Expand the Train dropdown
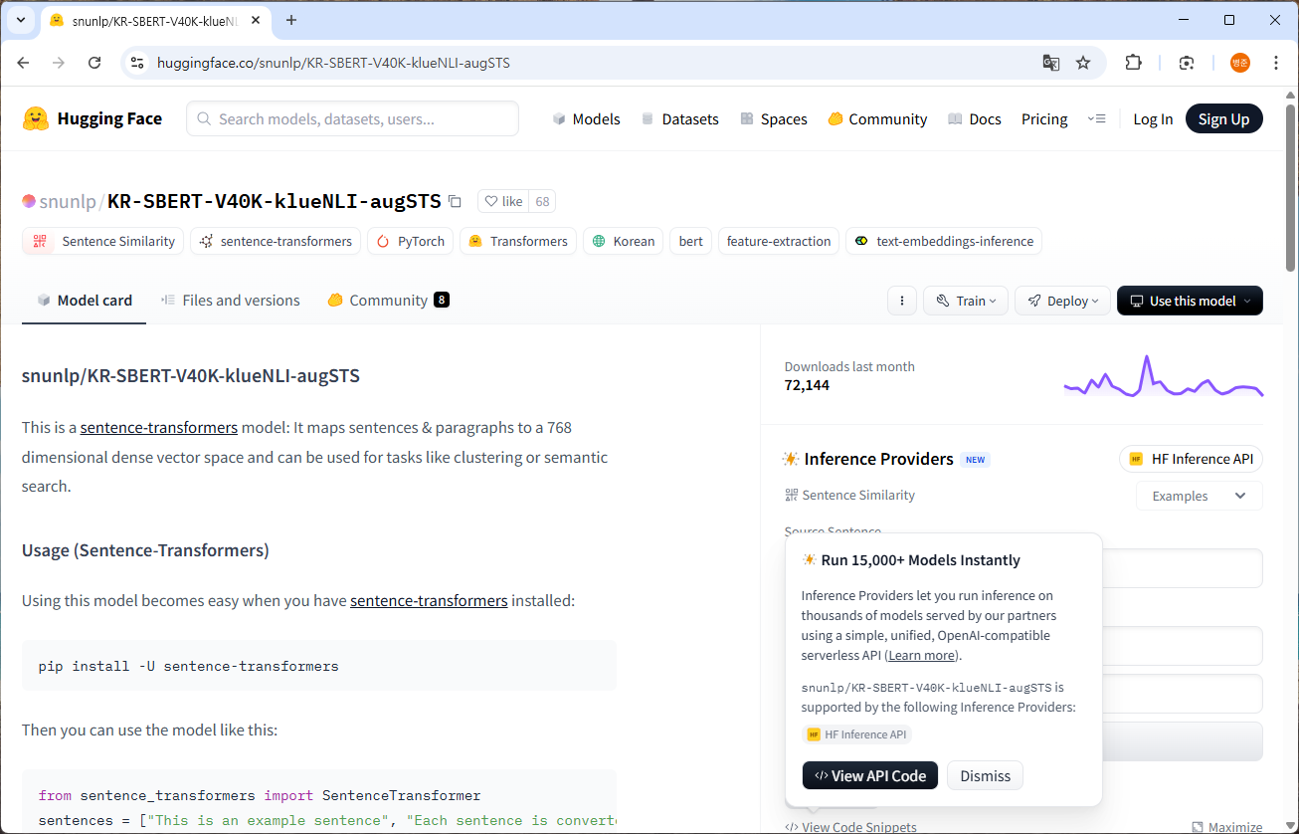This screenshot has width=1299, height=834. click(x=967, y=301)
